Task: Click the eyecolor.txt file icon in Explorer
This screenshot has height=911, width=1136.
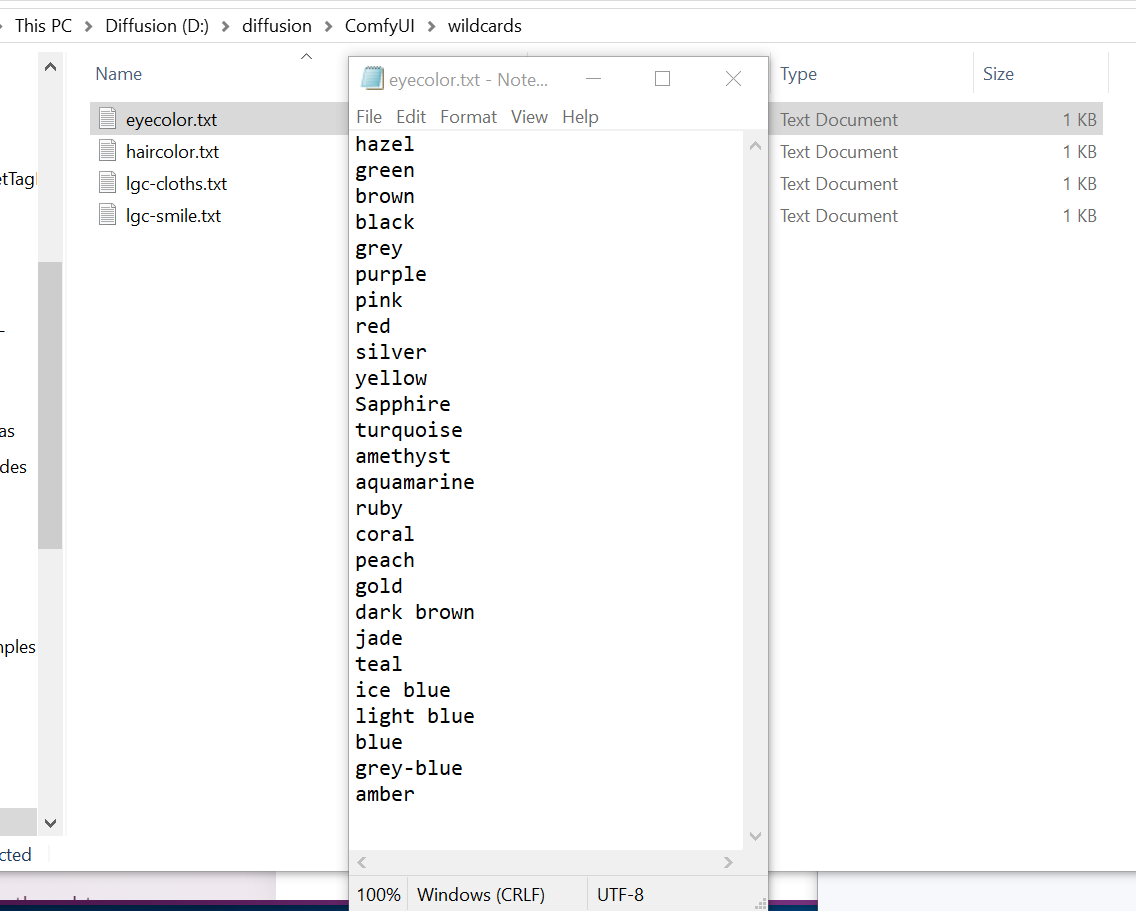Action: click(107, 118)
